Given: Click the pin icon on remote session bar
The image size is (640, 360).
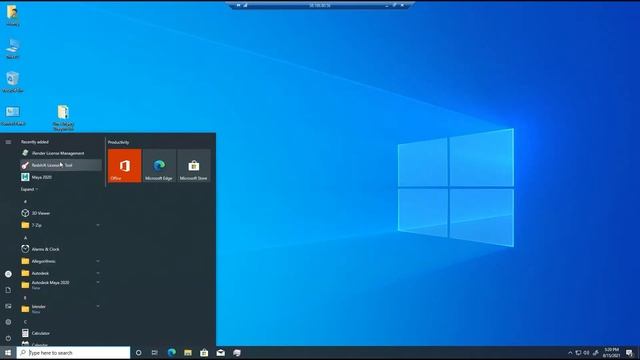Looking at the screenshot, I should pos(238,5).
